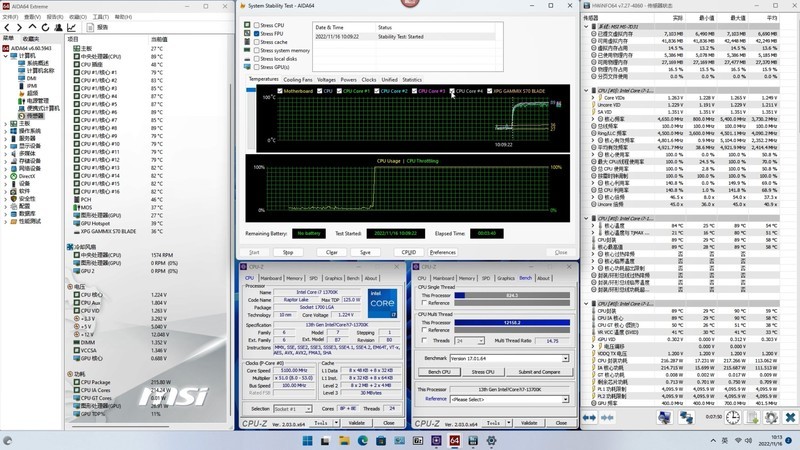Uncheck Stress FPU checkbox
Image resolution: width=800 pixels, height=450 pixels.
coord(257,33)
